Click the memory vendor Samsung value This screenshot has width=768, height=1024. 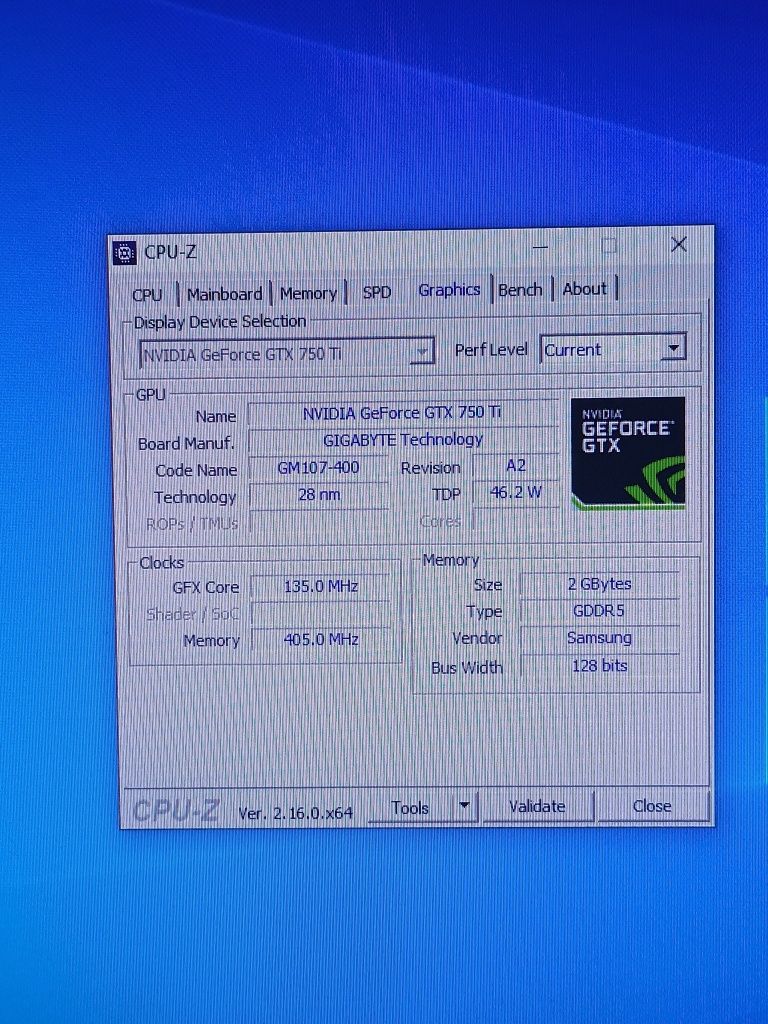[x=600, y=638]
